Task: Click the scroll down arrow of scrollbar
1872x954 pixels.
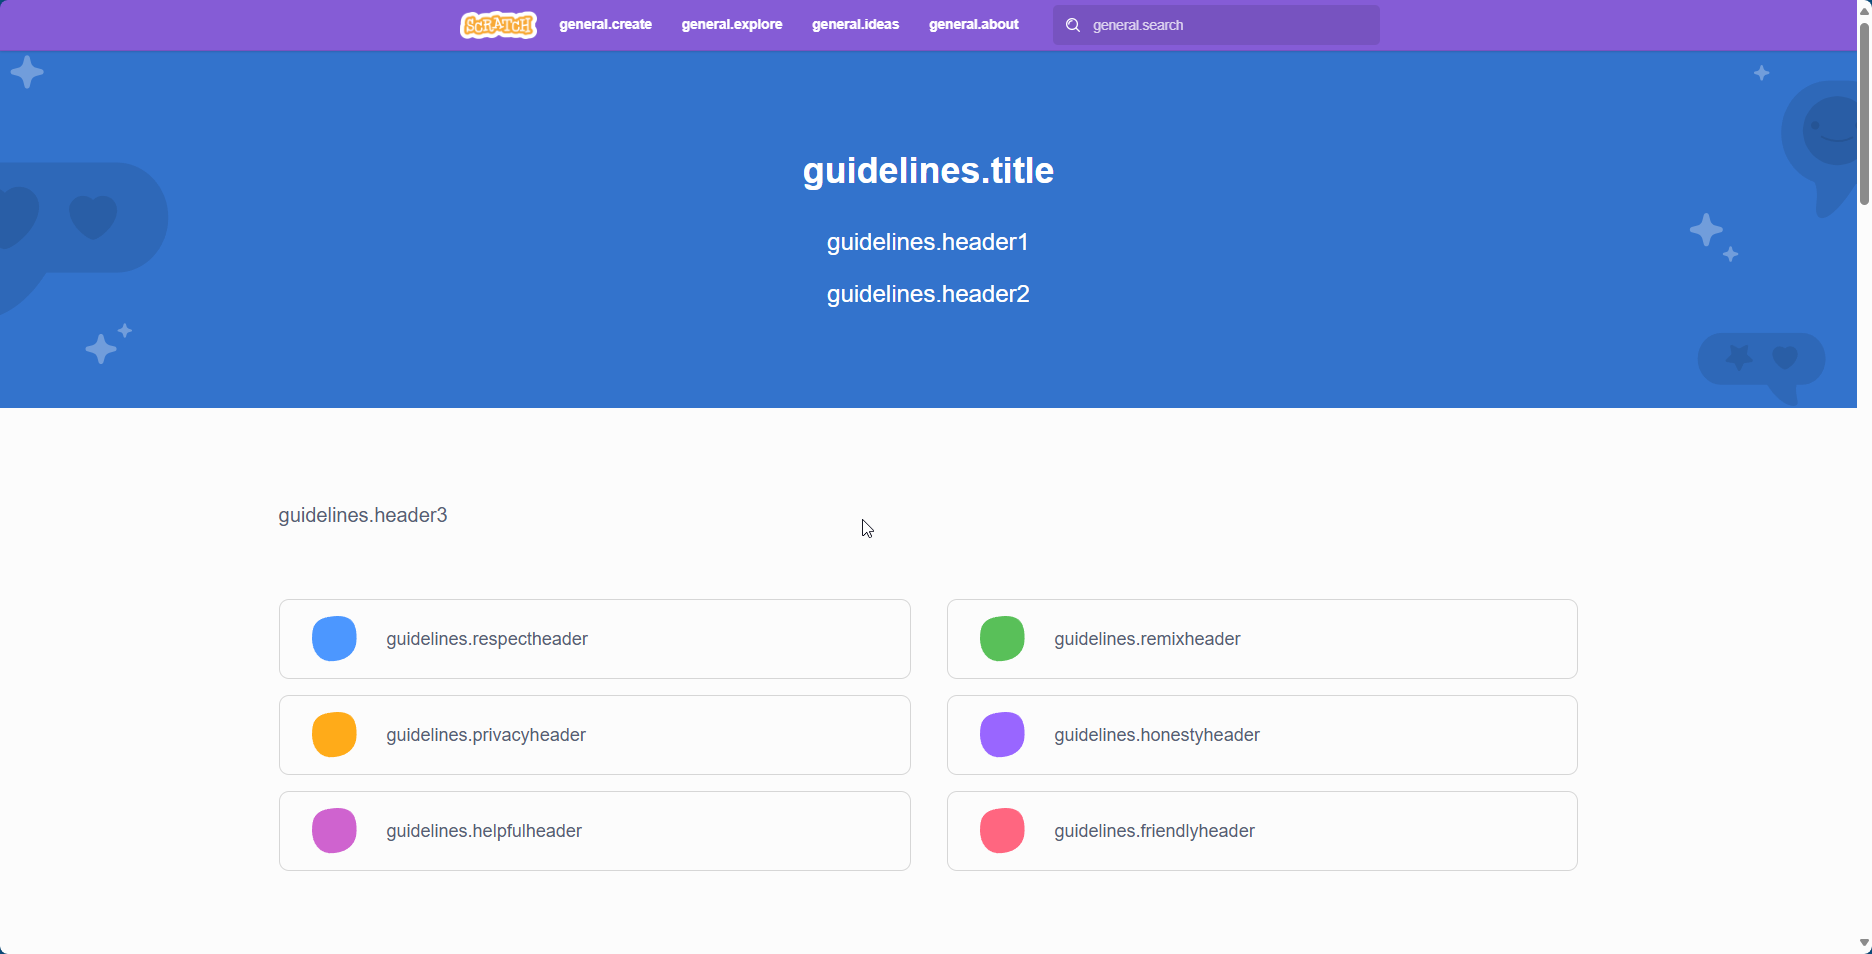Action: click(x=1864, y=943)
